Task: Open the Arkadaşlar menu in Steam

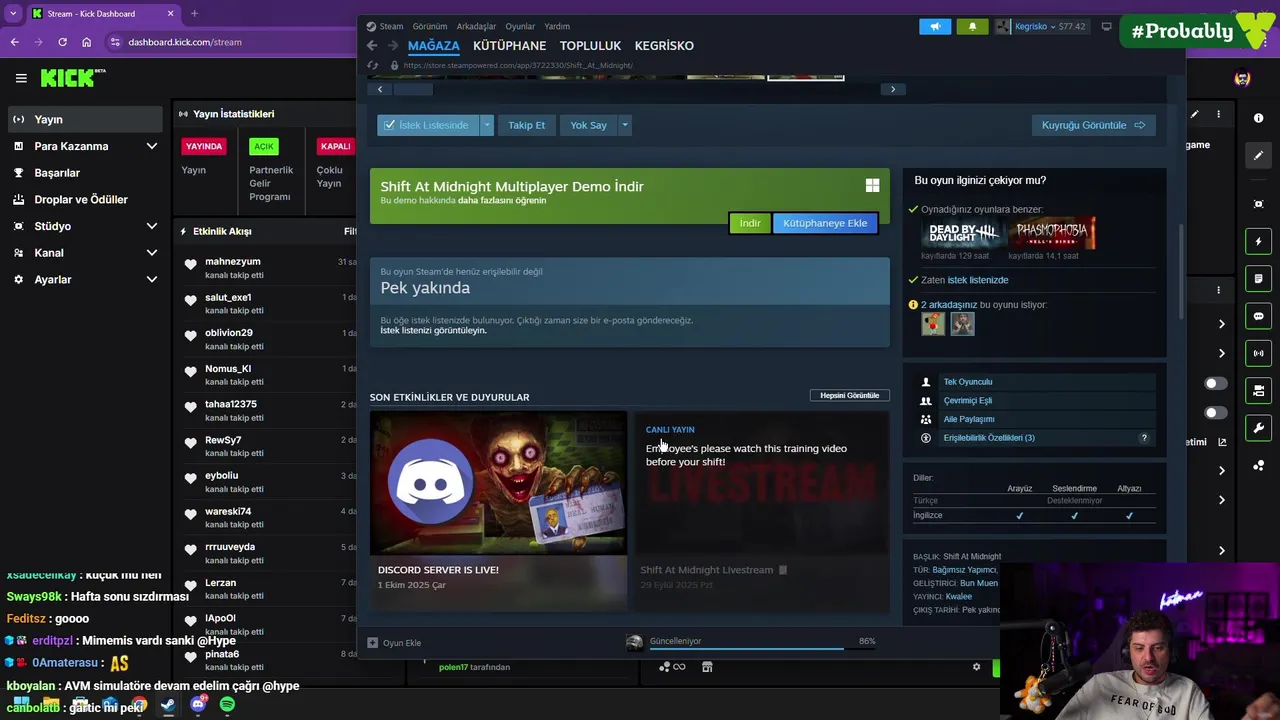Action: coord(476,26)
